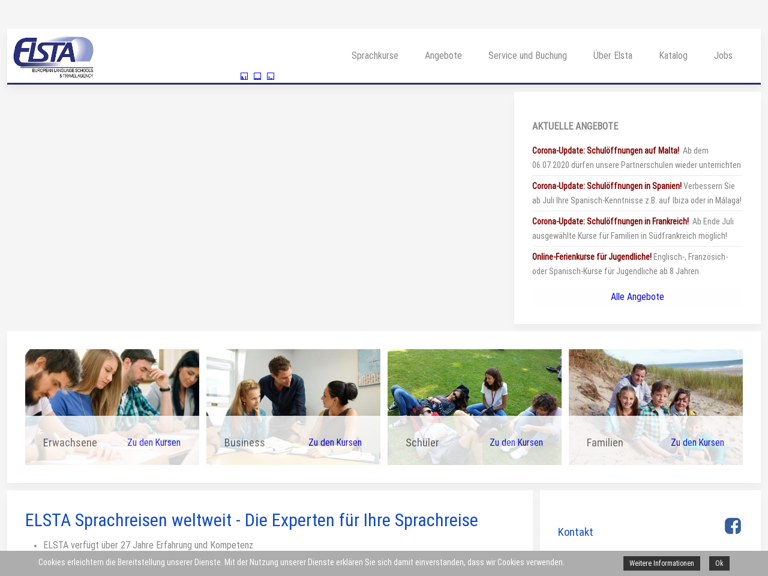Screen dimensions: 768x576
Task: Click the second small slider icon
Action: click(257, 76)
